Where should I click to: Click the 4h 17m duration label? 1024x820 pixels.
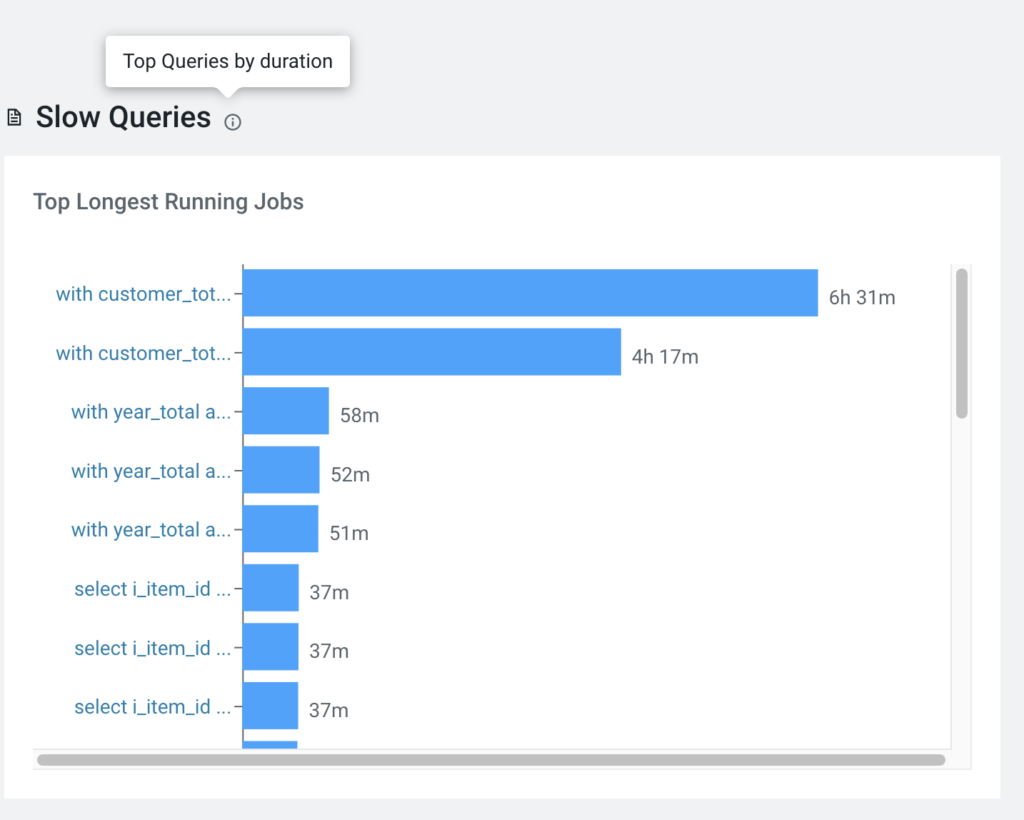(x=664, y=356)
